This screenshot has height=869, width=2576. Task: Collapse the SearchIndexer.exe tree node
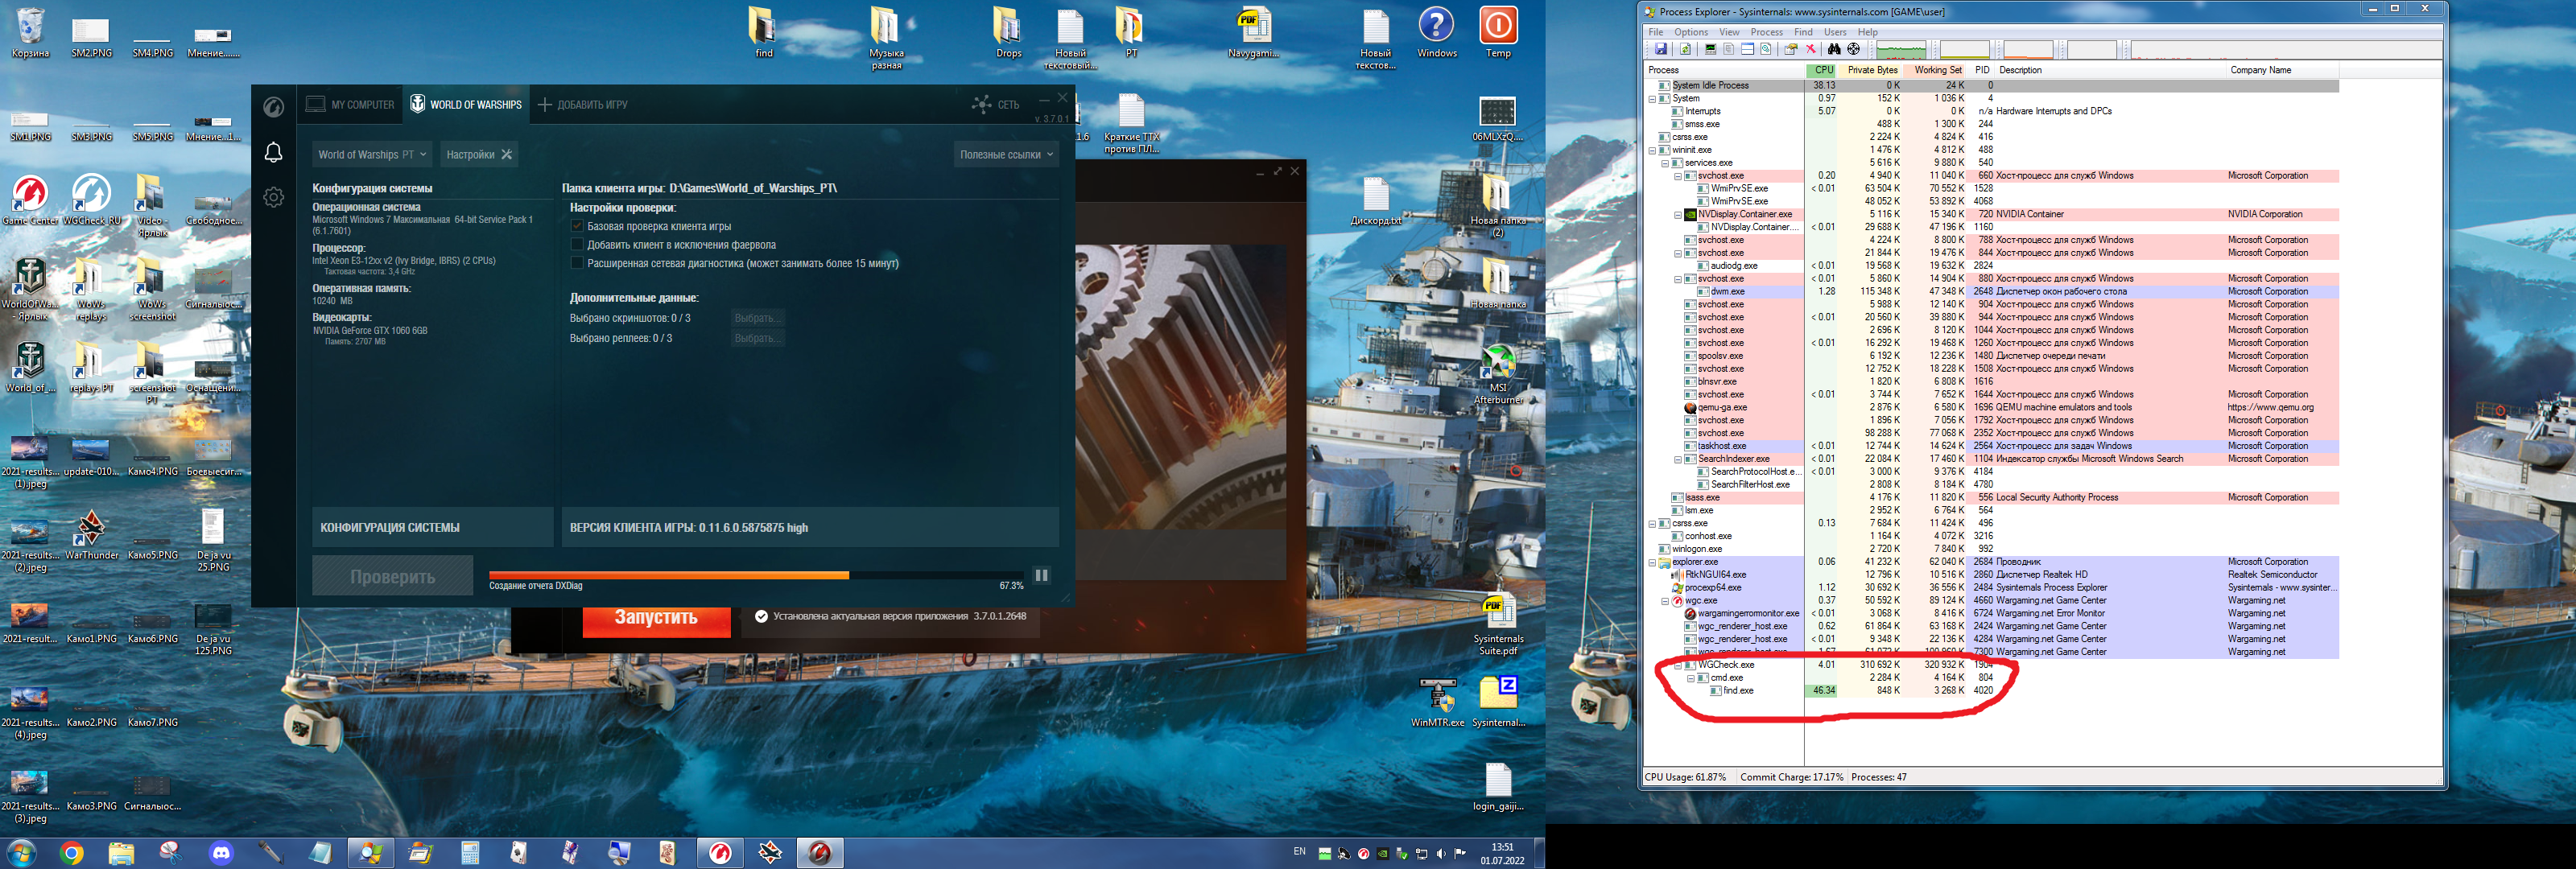(1678, 459)
